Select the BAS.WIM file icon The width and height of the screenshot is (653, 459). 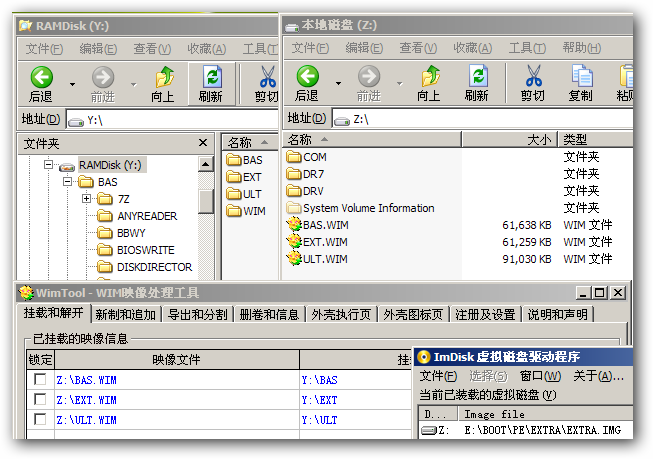coord(294,225)
